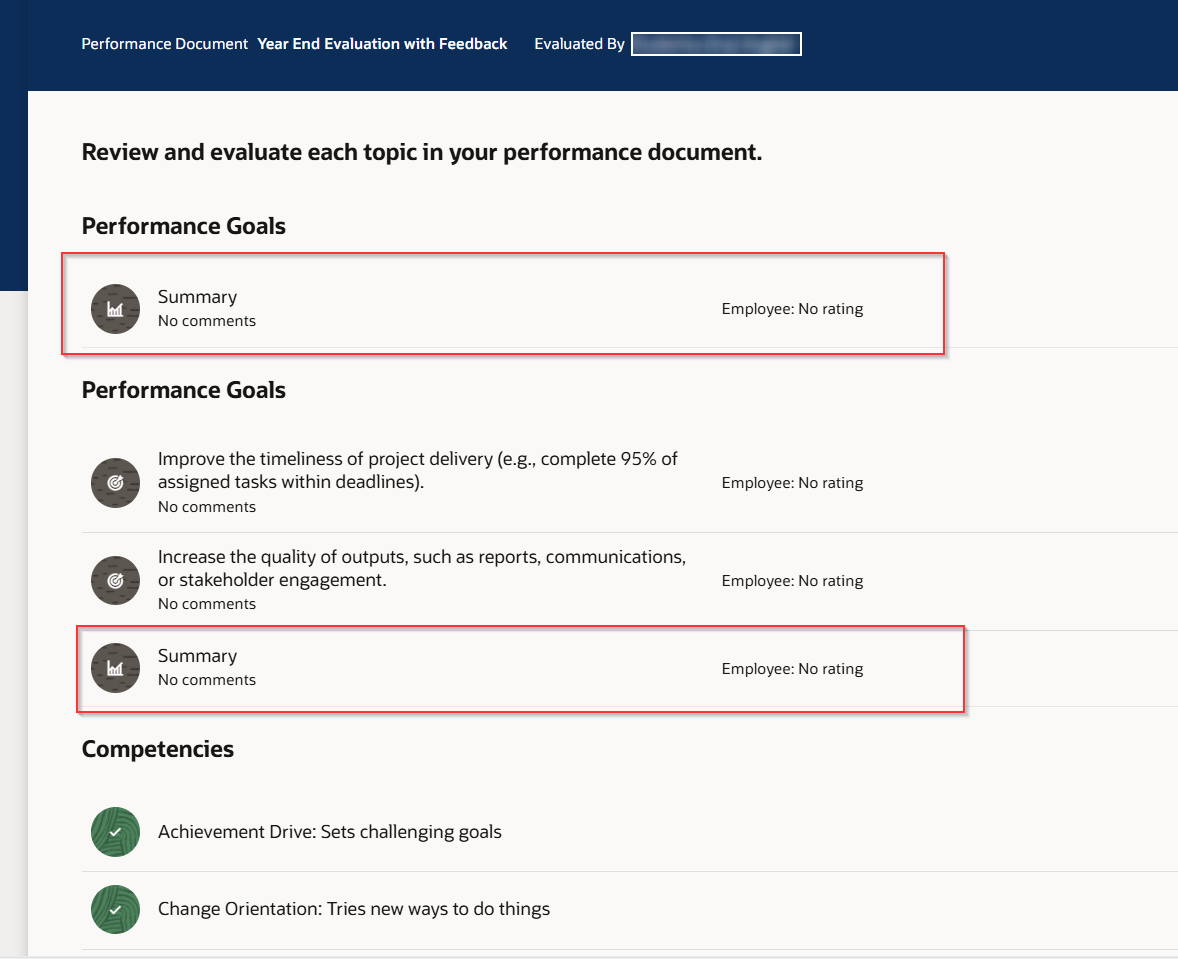Click the Performance Document label in header

[165, 44]
